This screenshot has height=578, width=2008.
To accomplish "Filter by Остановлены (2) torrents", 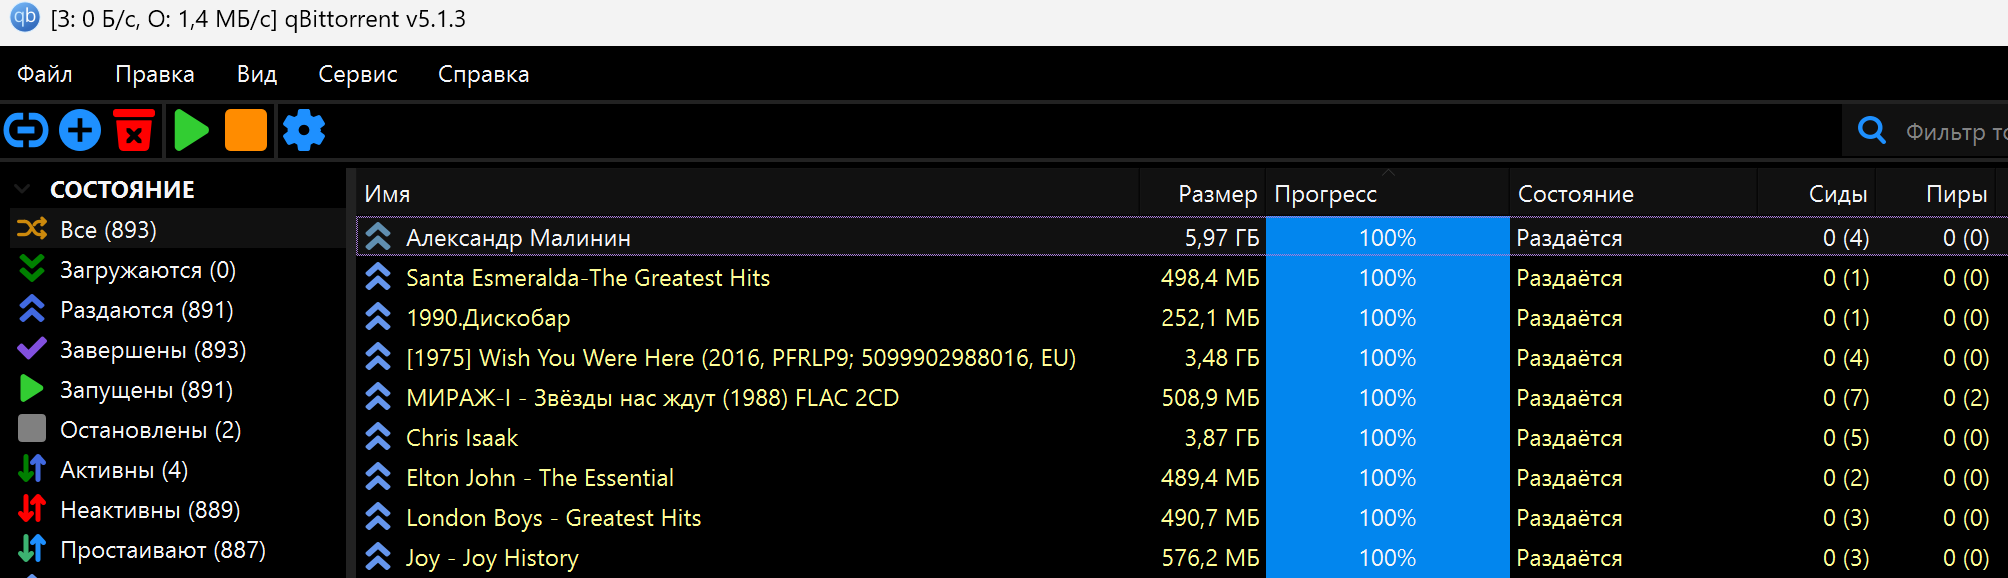I will tap(150, 430).
